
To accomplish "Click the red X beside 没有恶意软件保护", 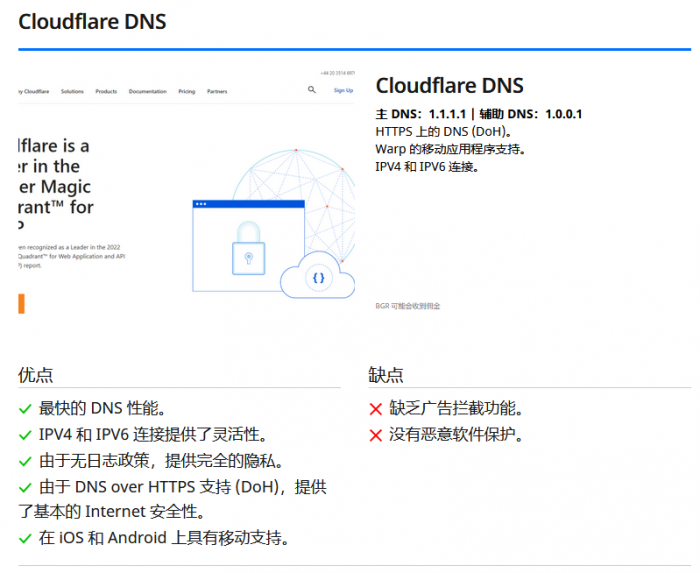I will (376, 435).
